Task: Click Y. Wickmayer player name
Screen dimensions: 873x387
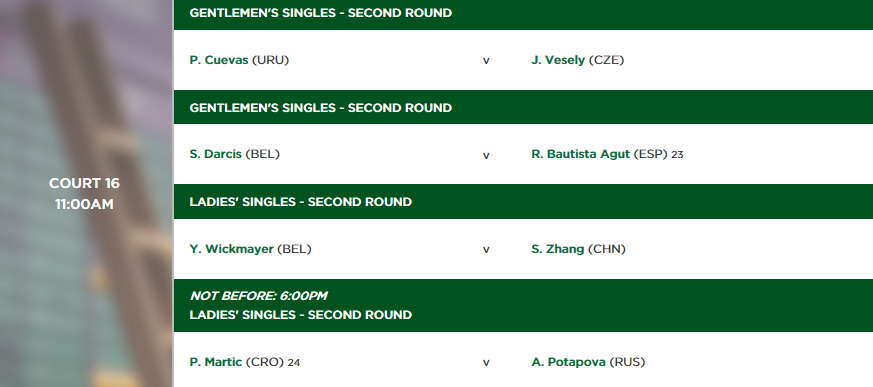Action: [232, 249]
